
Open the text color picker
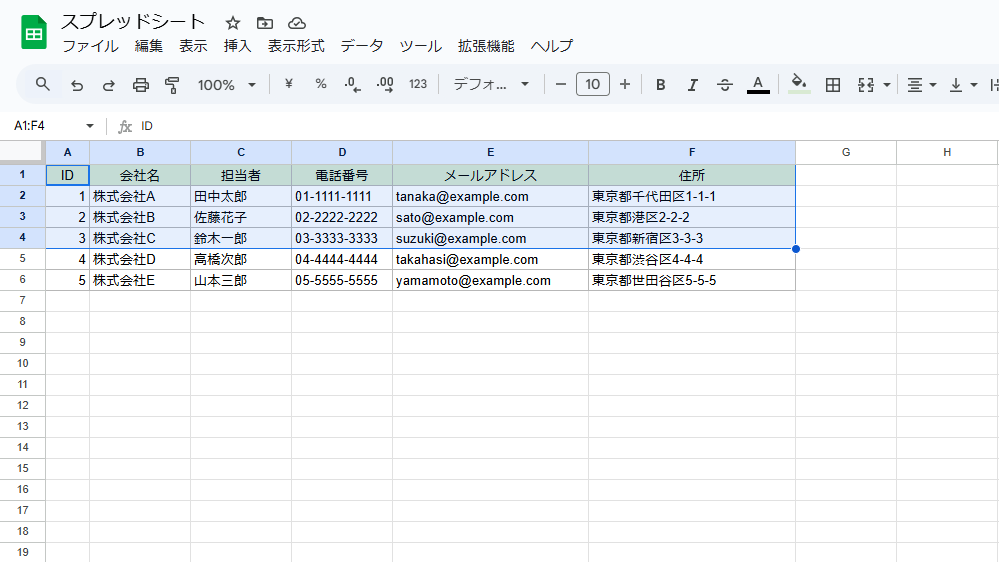click(x=758, y=85)
